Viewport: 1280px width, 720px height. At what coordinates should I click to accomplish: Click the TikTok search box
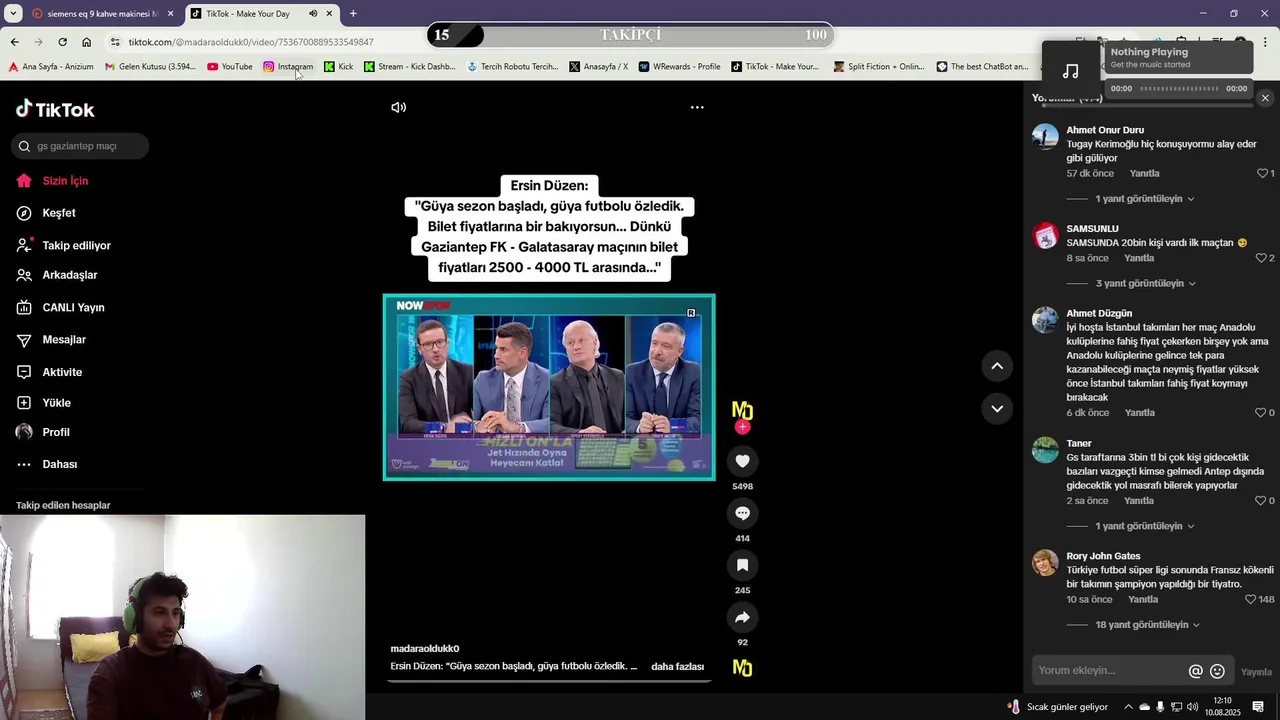coord(81,146)
